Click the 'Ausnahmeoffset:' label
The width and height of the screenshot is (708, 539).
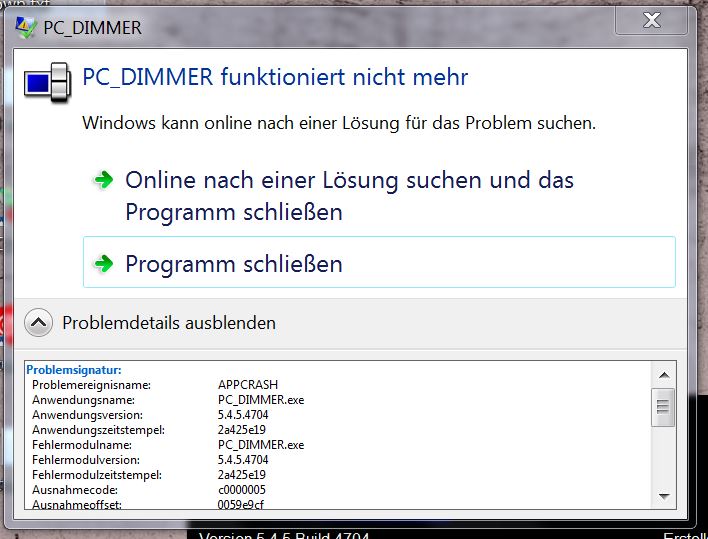click(x=77, y=504)
